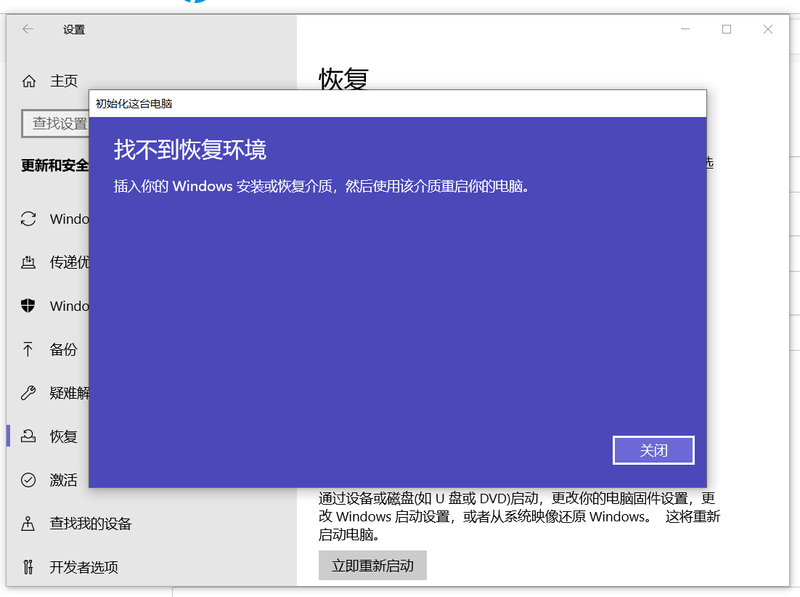The image size is (800, 597).
Task: Open 查找我的设备 person icon
Action: [29, 523]
